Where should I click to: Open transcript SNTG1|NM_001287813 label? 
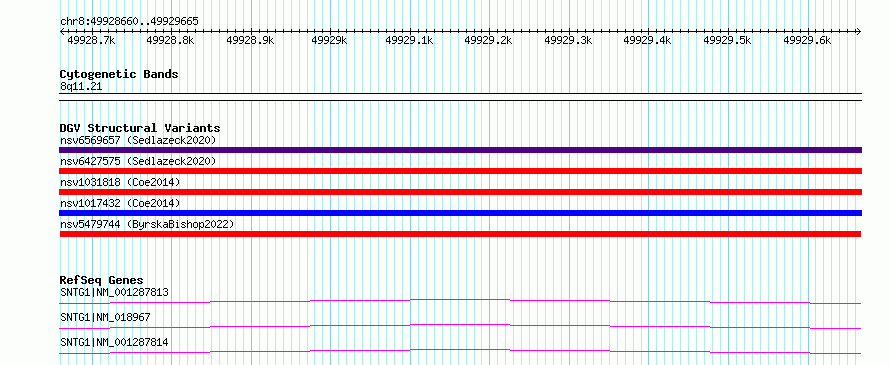pyautogui.click(x=114, y=292)
